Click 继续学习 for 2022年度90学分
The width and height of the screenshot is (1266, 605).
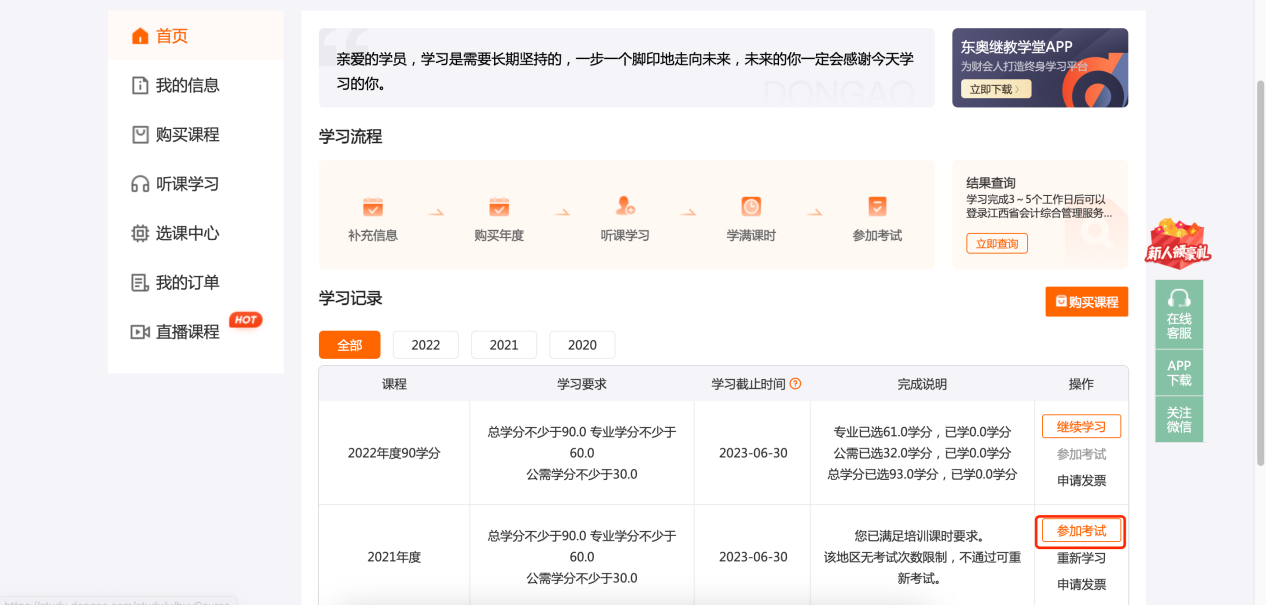tap(1081, 425)
